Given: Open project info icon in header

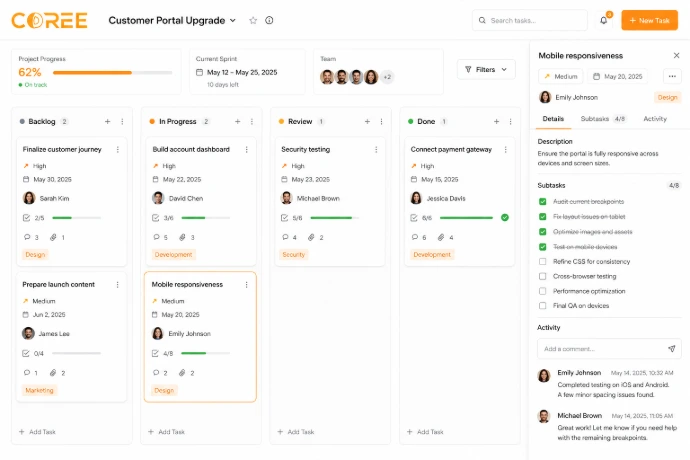Looking at the screenshot, I should 269,20.
